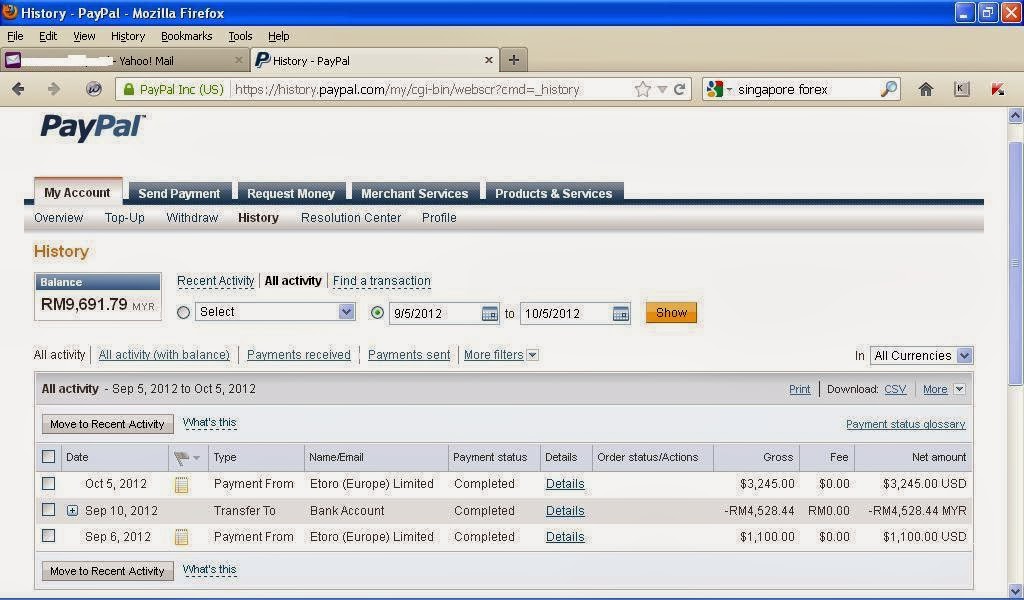Check the Sep 10, 2012 transaction checkbox
Screen dimensions: 1024x600
pyautogui.click(x=48, y=510)
